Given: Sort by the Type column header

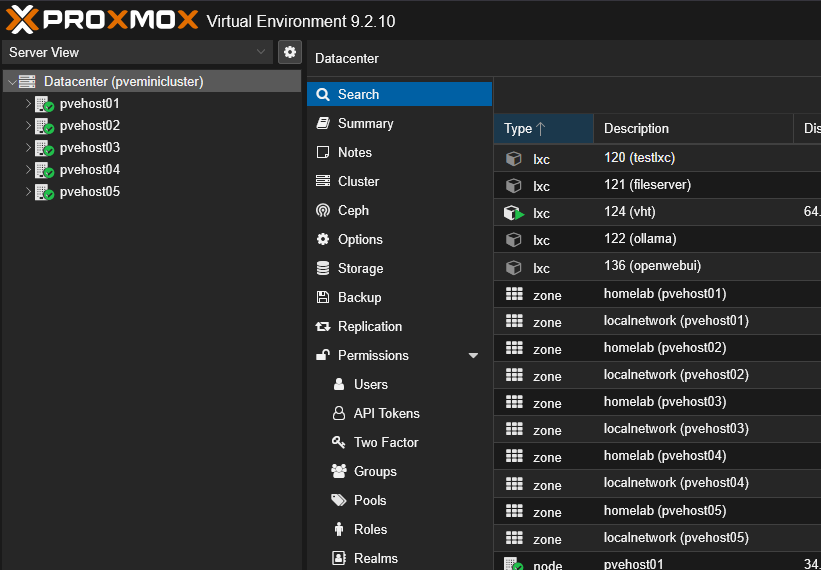Looking at the screenshot, I should tap(543, 129).
